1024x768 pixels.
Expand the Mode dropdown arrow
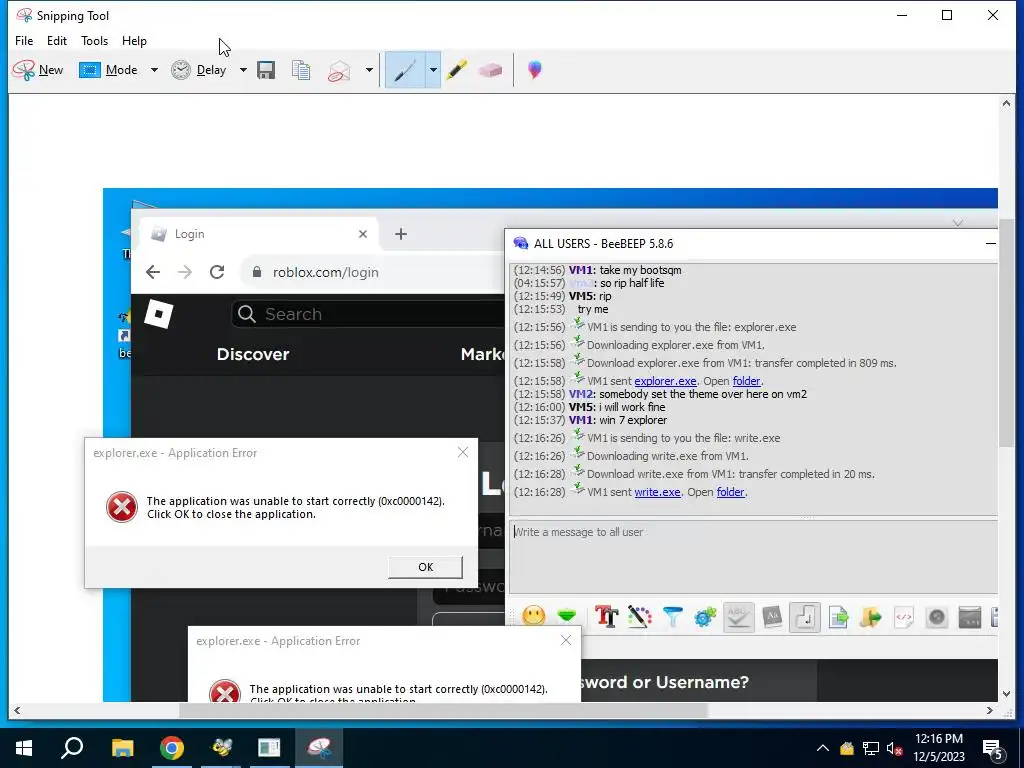pyautogui.click(x=154, y=70)
